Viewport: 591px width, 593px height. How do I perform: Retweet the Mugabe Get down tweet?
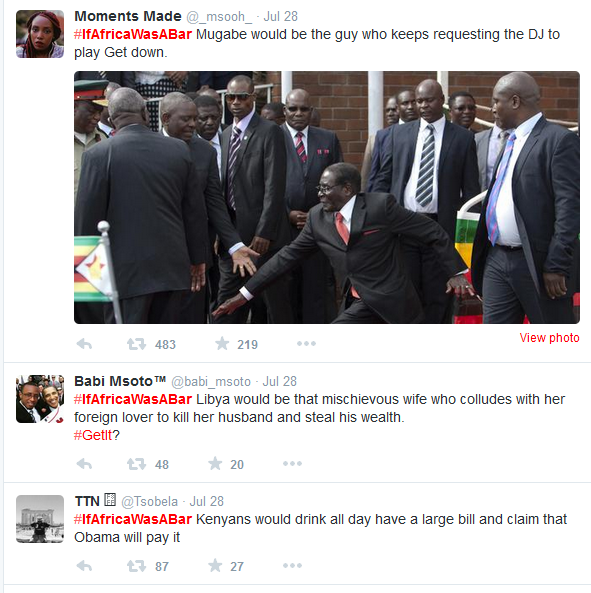click(x=136, y=344)
